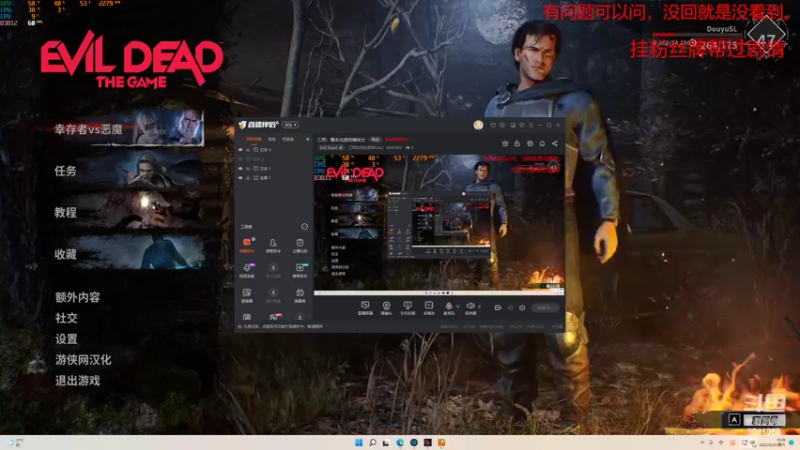Open 设置 game settings

pyautogui.click(x=66, y=339)
